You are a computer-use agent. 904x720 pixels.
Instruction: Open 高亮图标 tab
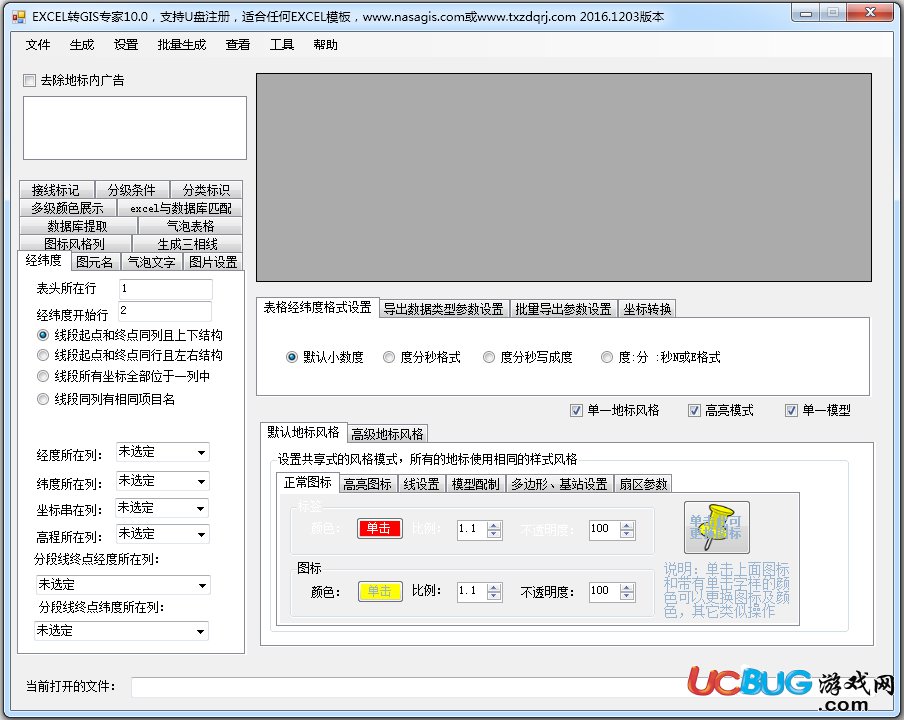coord(367,484)
